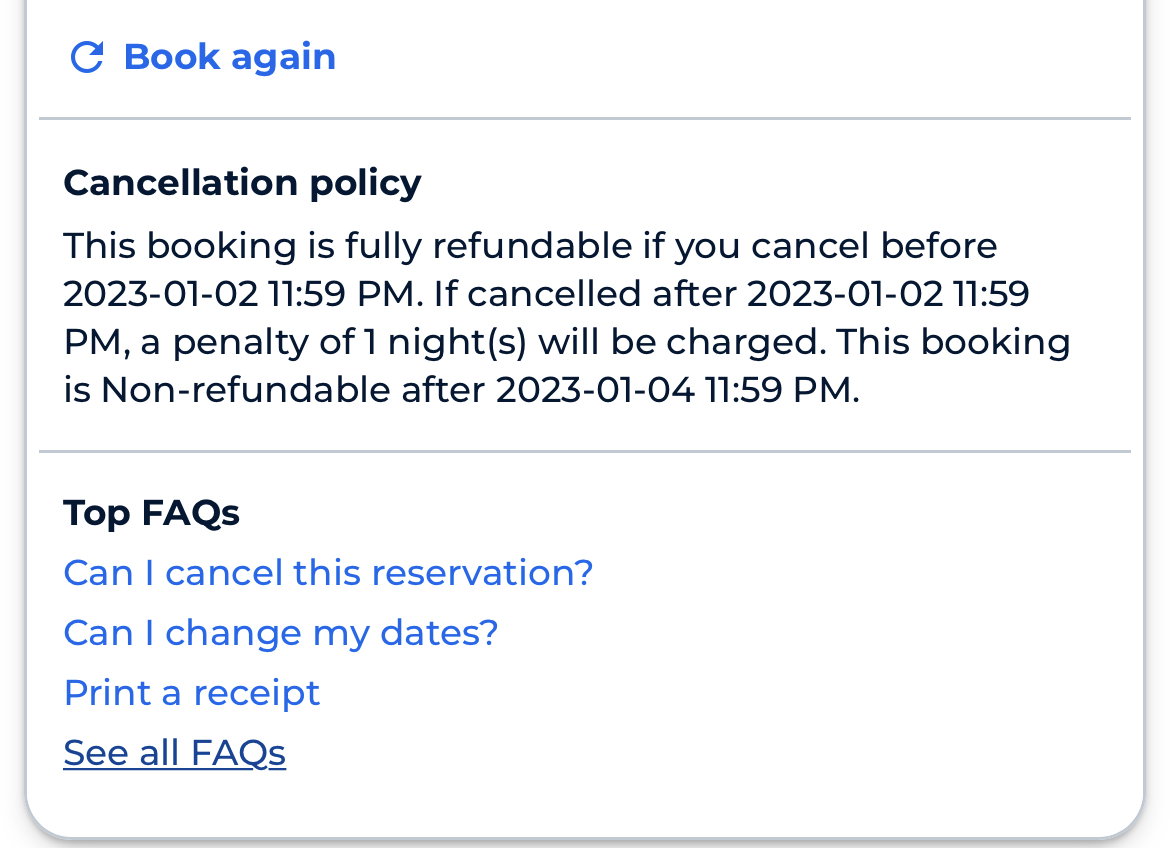The width and height of the screenshot is (1170, 848).
Task: Click the Cancellation policy heading
Action: pos(242,182)
